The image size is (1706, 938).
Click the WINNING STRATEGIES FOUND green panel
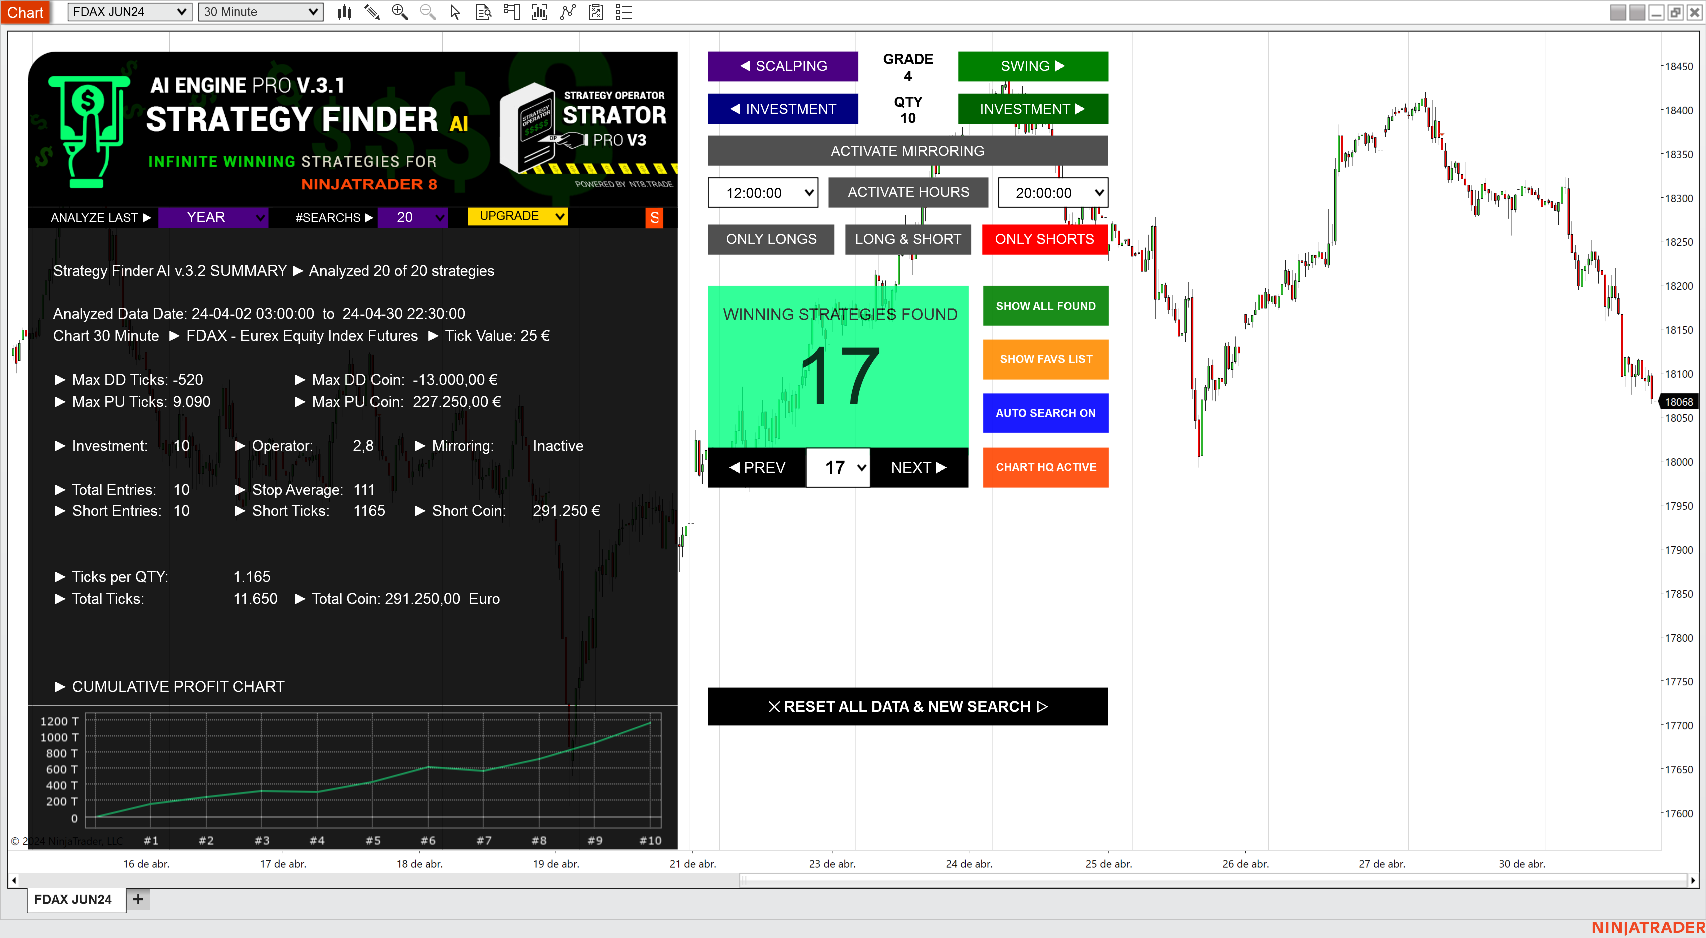(x=838, y=366)
